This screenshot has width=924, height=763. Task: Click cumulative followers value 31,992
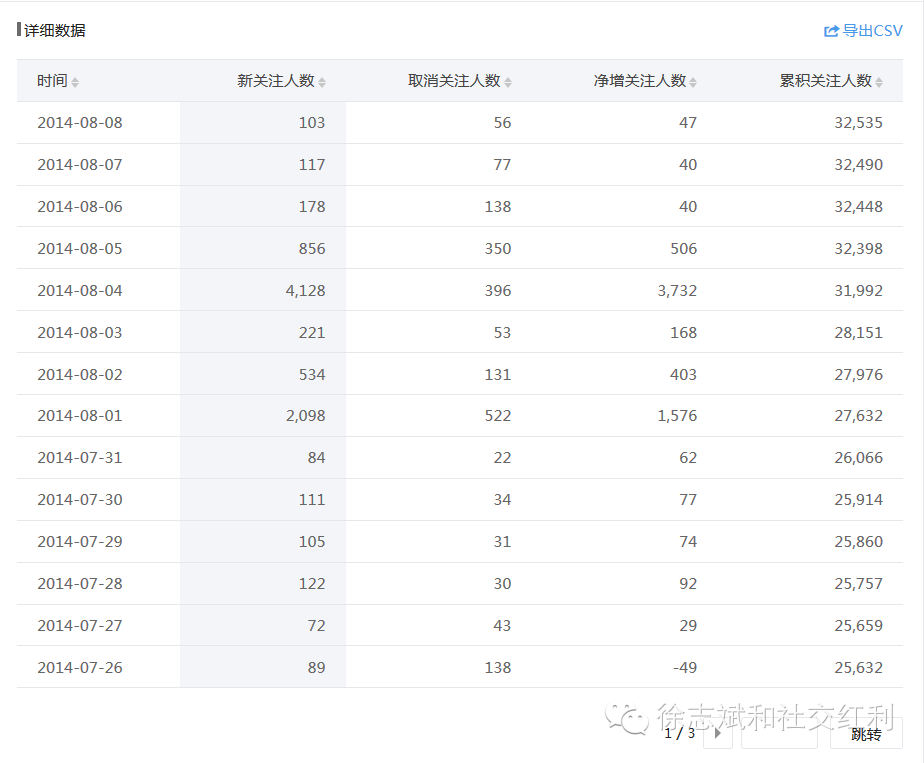pos(859,290)
